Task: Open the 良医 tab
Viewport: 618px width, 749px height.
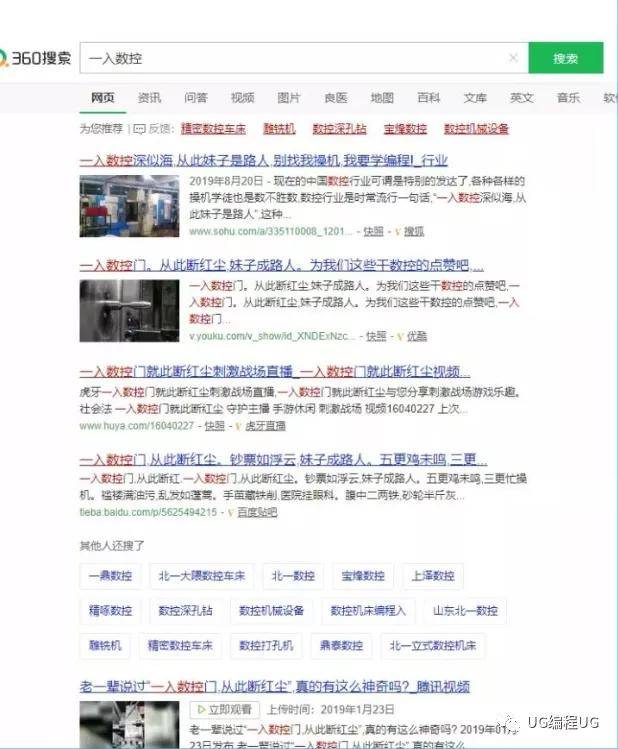Action: [335, 98]
